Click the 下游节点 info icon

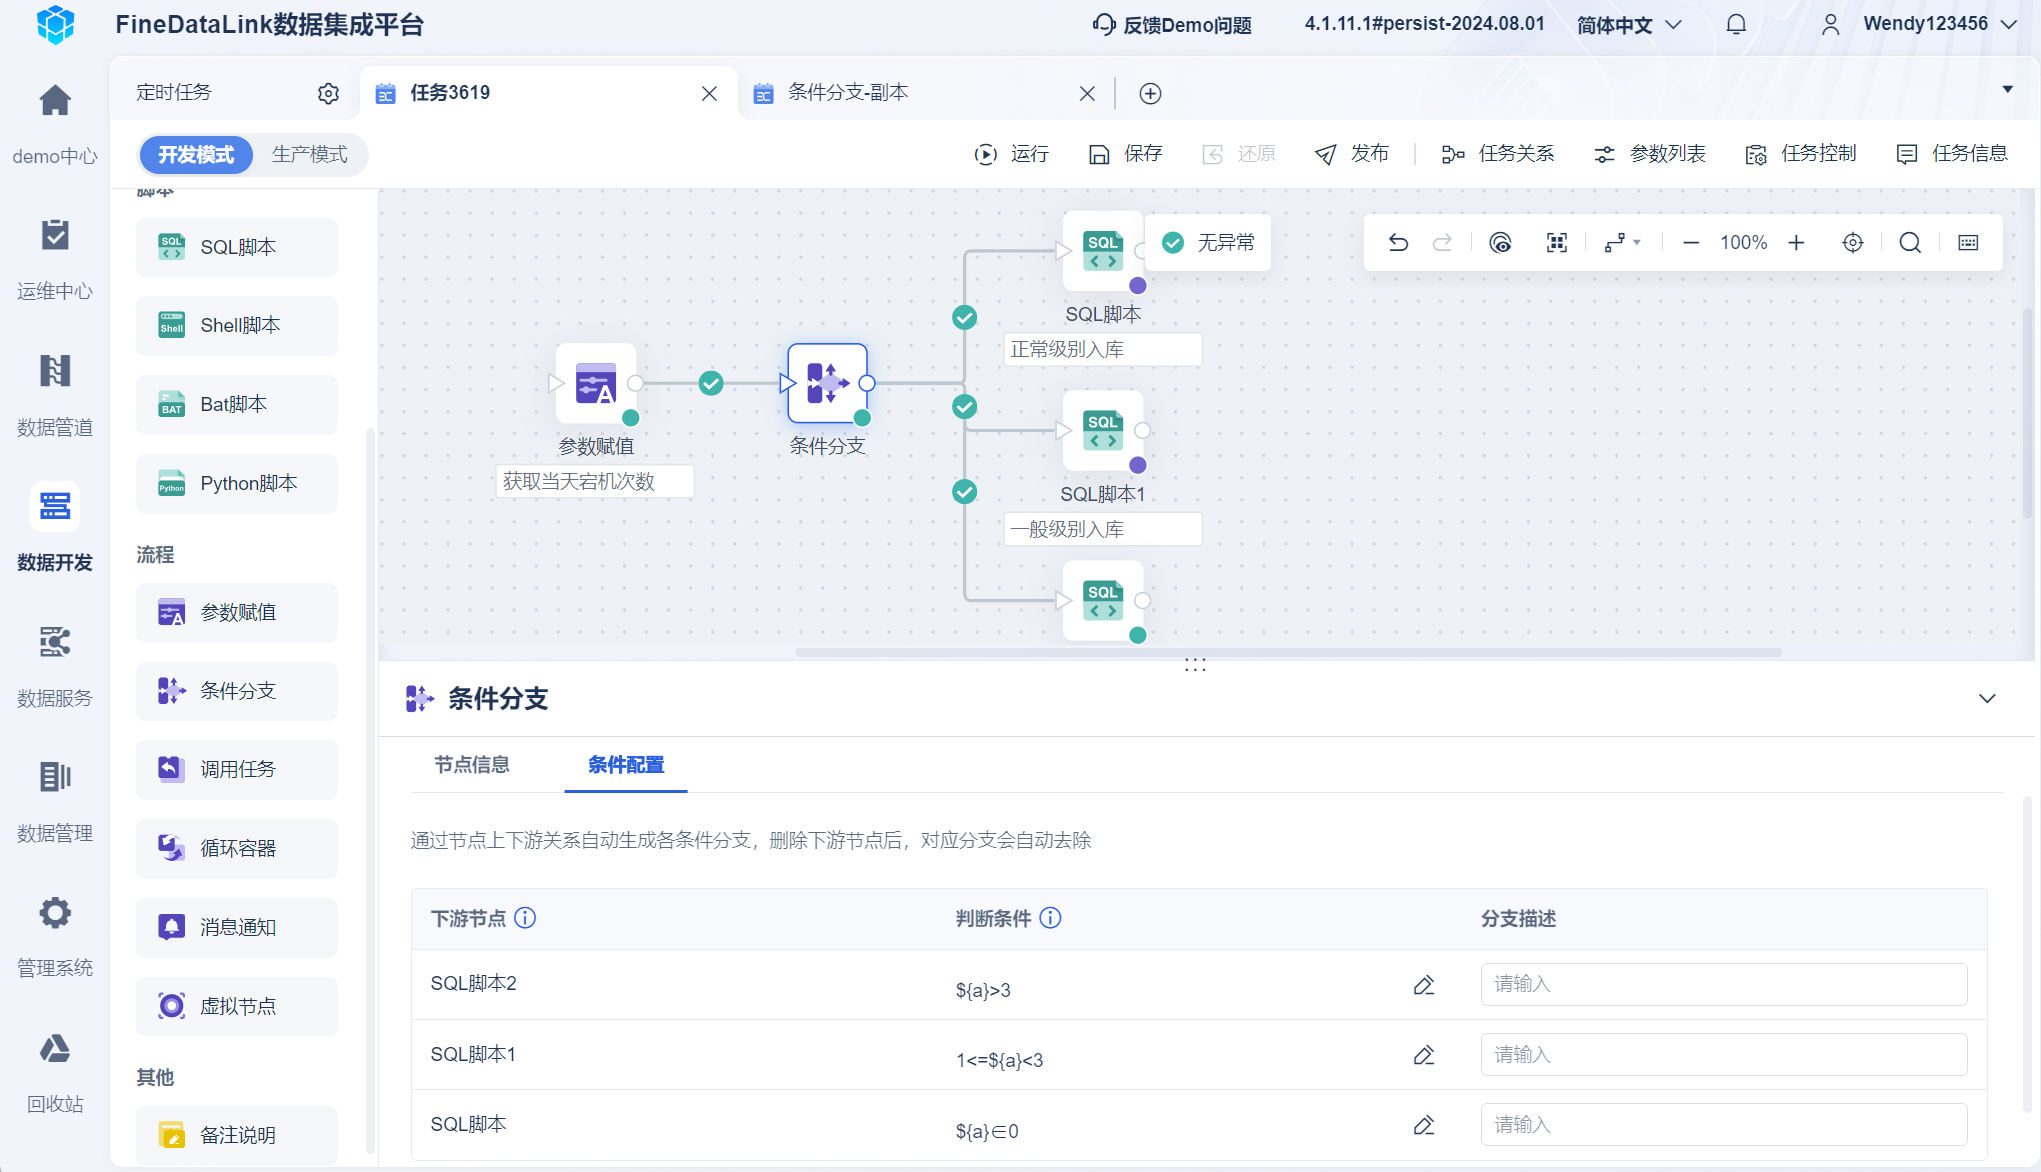(x=525, y=918)
